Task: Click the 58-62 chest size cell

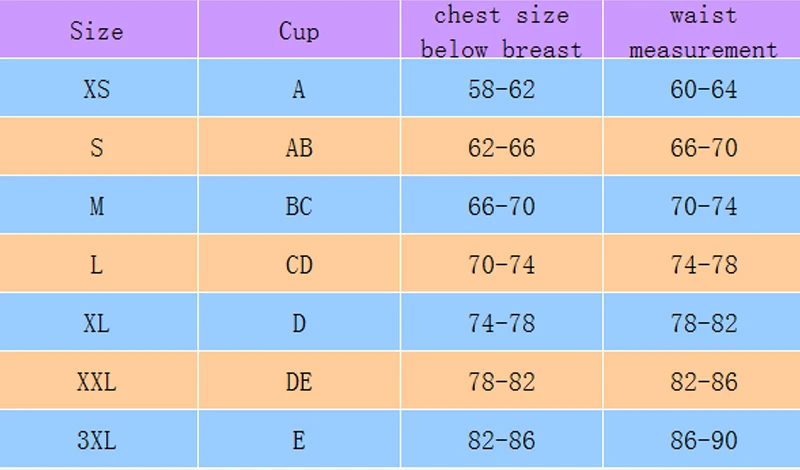Action: [x=502, y=88]
